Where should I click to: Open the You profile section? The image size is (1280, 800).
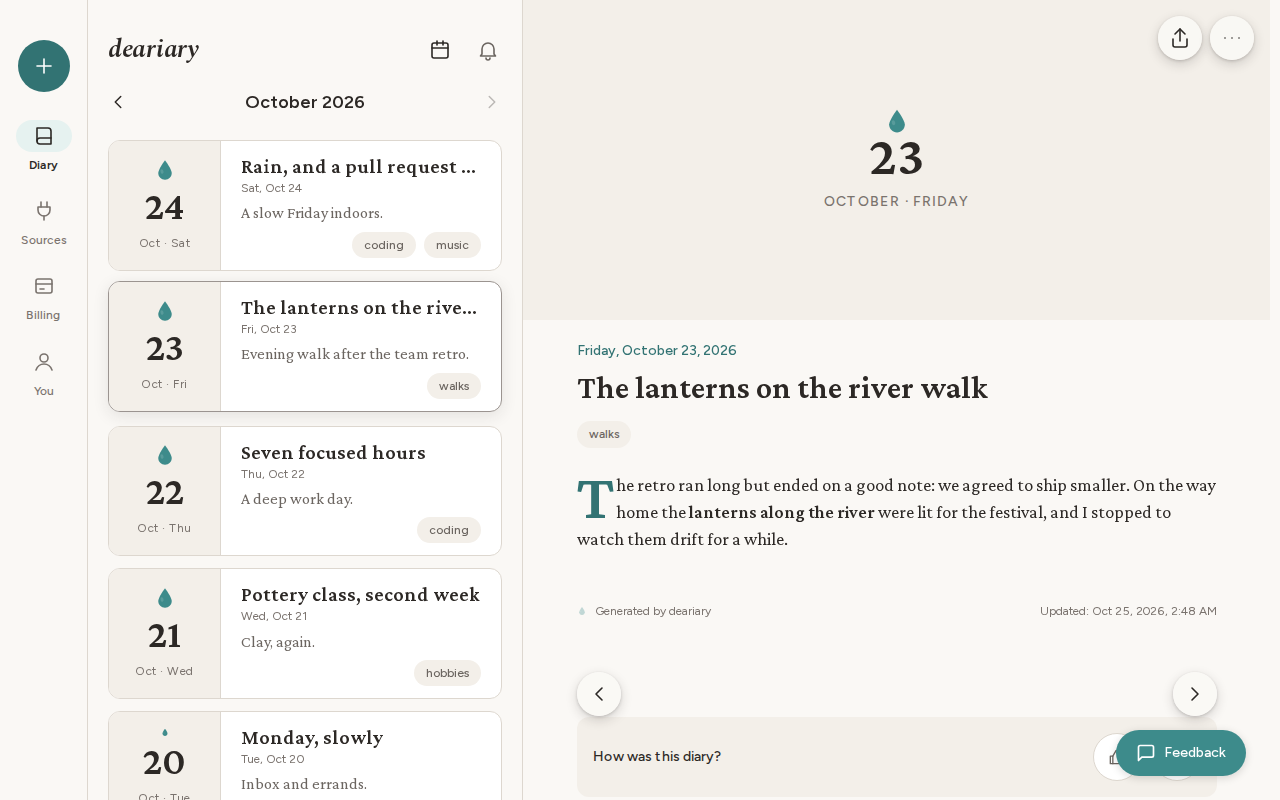44,373
